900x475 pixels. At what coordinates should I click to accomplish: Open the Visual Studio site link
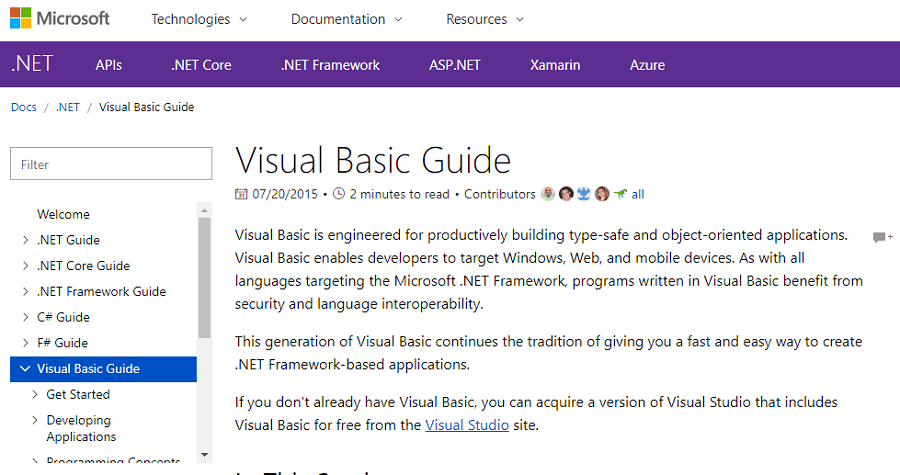(x=467, y=425)
